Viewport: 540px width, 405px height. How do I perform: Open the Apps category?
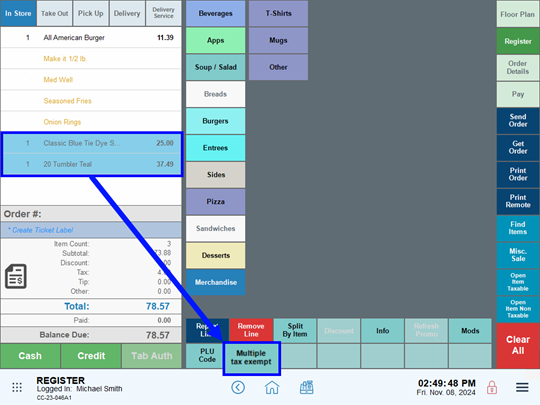click(216, 40)
